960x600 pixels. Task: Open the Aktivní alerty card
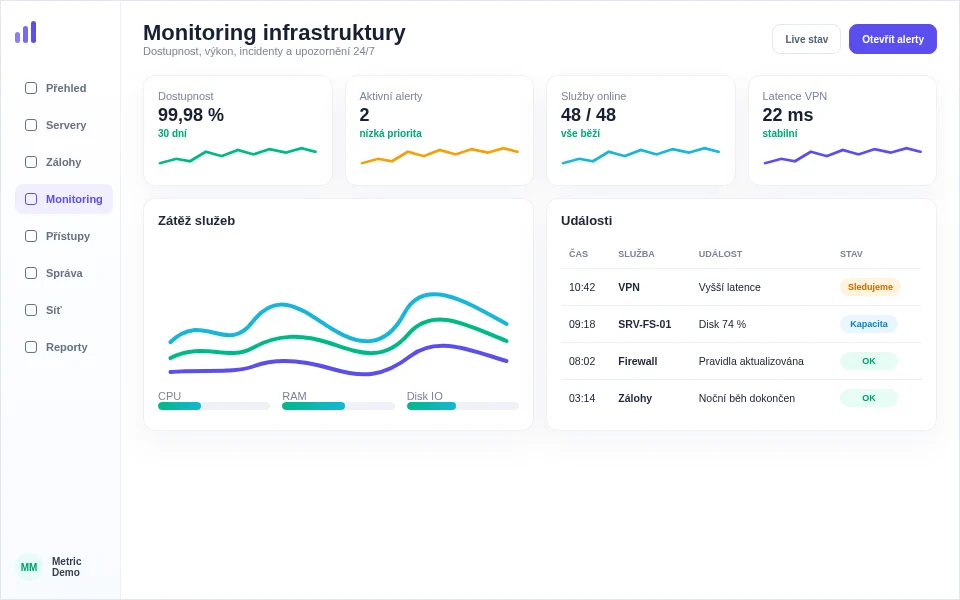[x=439, y=130]
